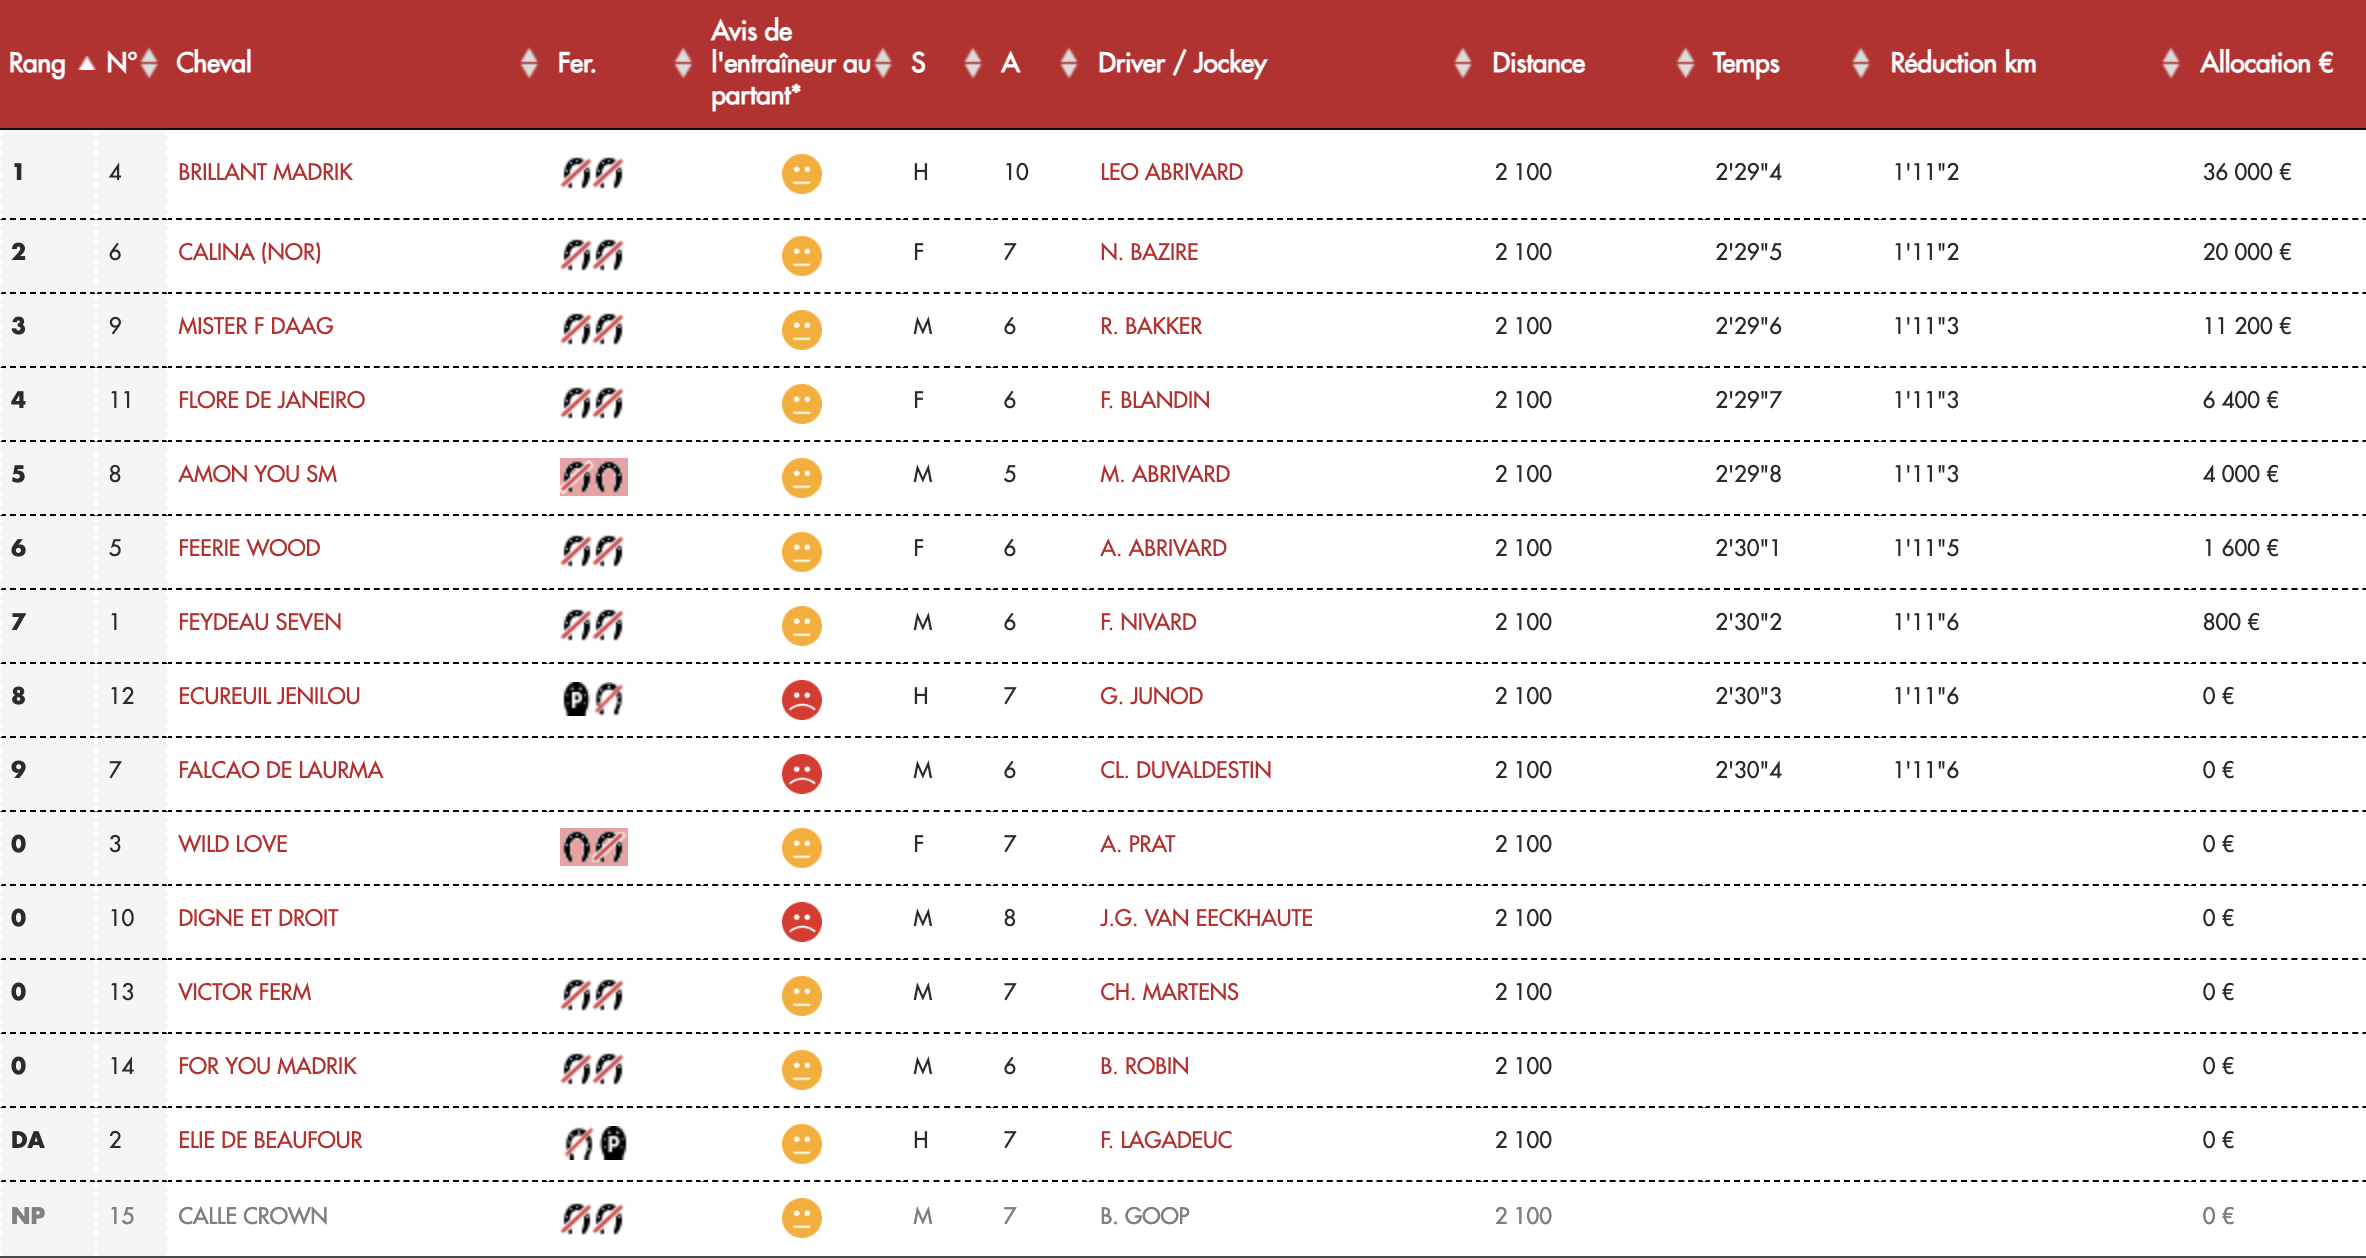Select time value 2'29"4
Image resolution: width=2366 pixels, height=1258 pixels.
click(1748, 172)
